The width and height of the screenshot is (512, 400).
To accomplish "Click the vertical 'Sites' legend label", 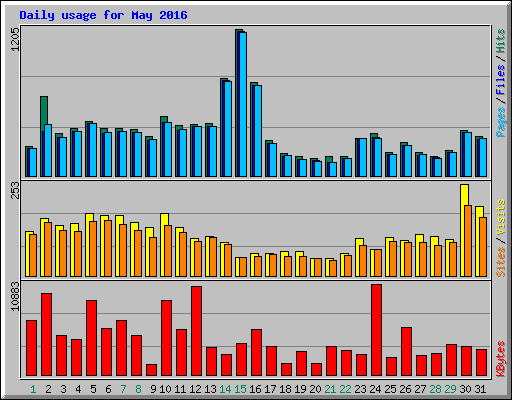I will (500, 262).
